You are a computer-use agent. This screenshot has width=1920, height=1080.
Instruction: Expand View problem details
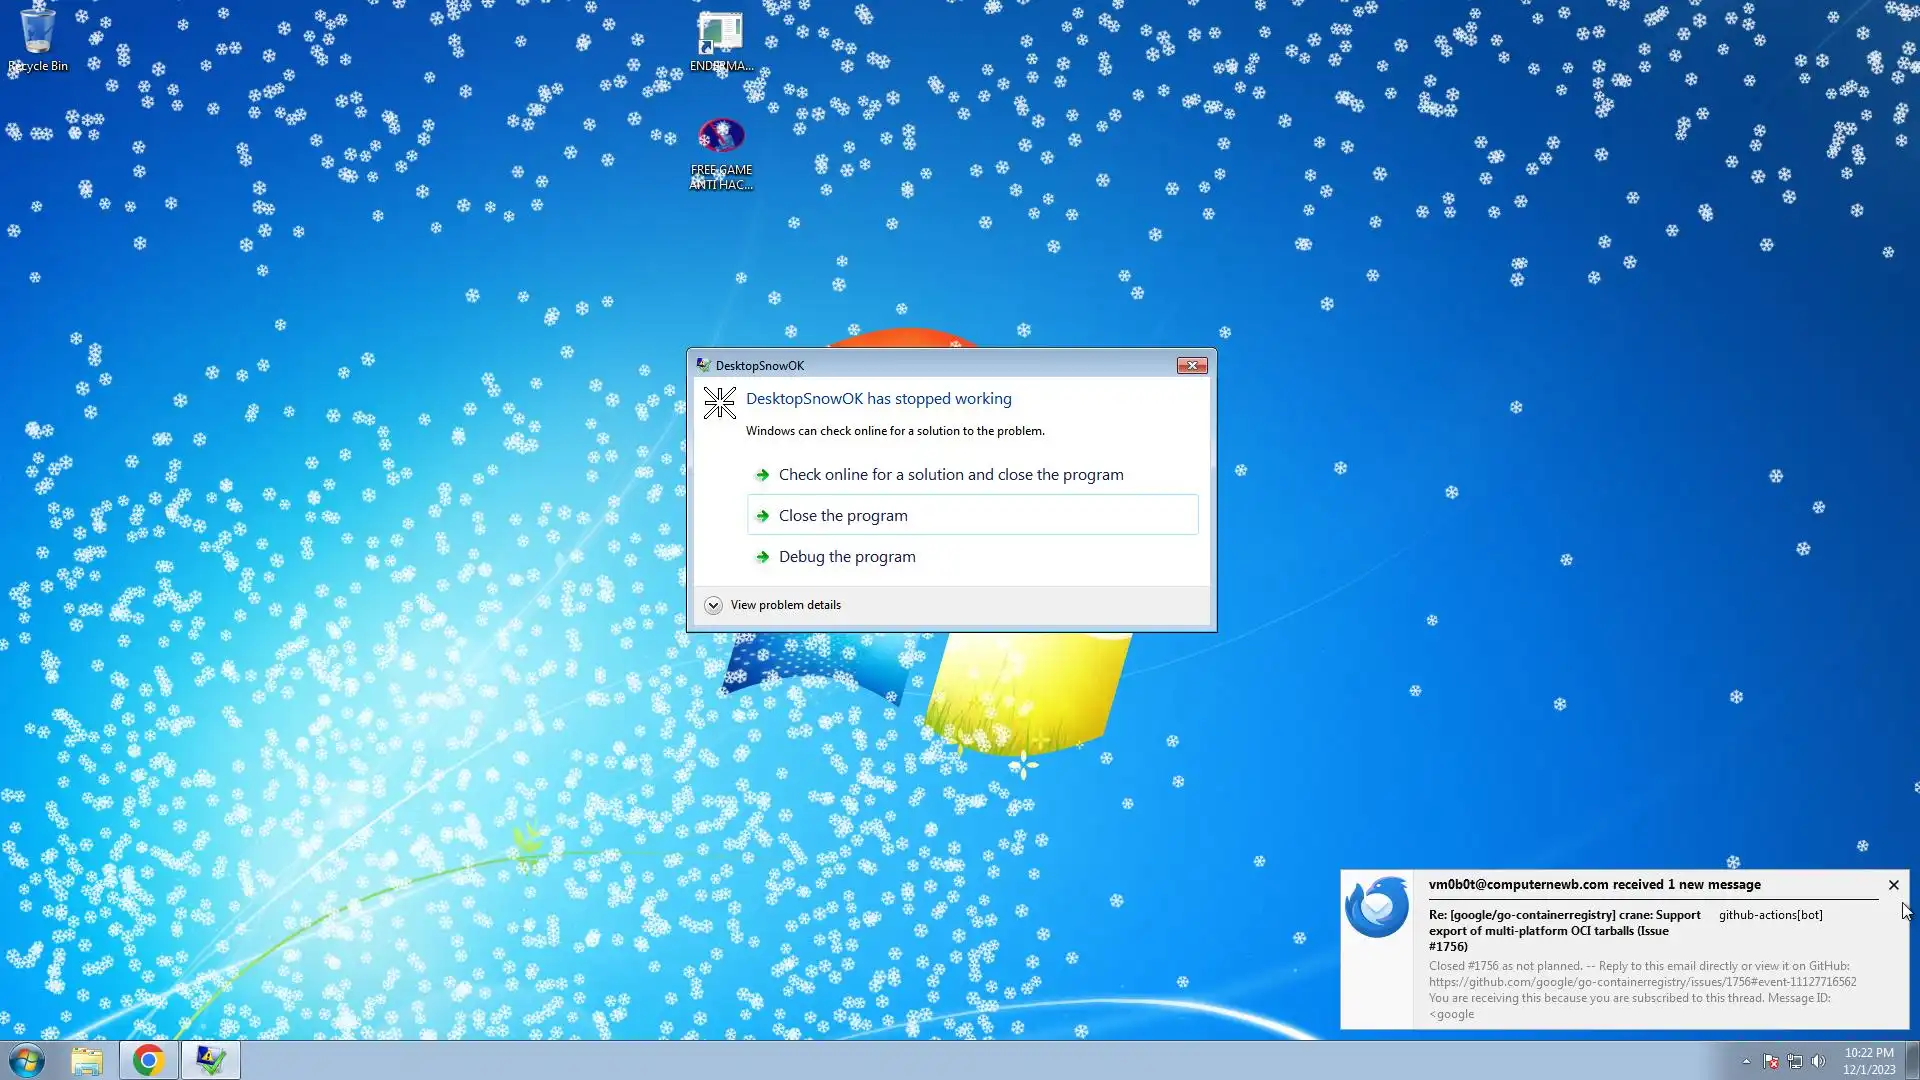click(x=713, y=605)
